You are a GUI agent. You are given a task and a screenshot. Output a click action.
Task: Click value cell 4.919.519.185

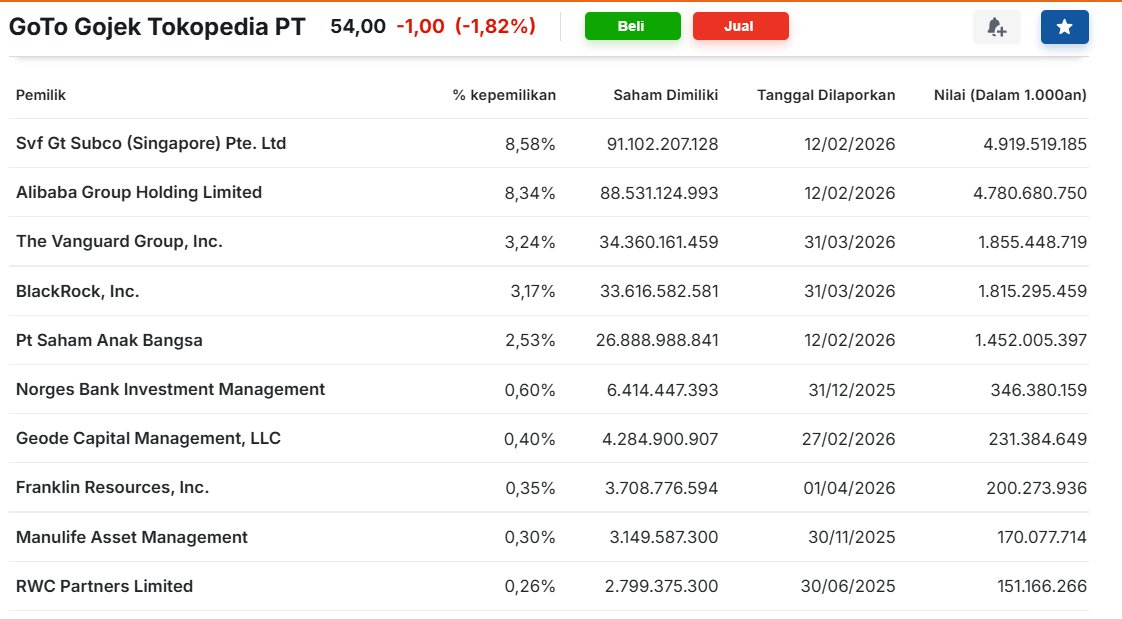click(x=1035, y=144)
